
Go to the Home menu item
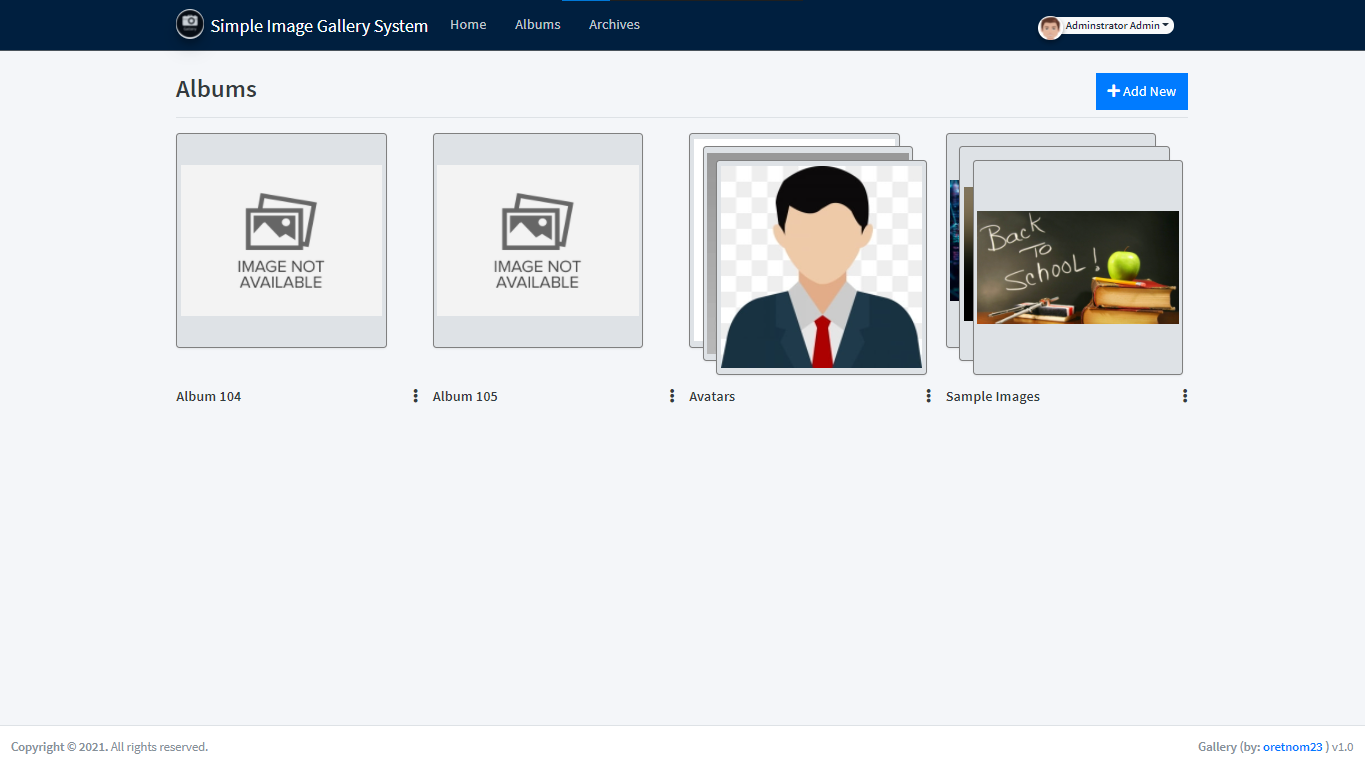pos(468,25)
